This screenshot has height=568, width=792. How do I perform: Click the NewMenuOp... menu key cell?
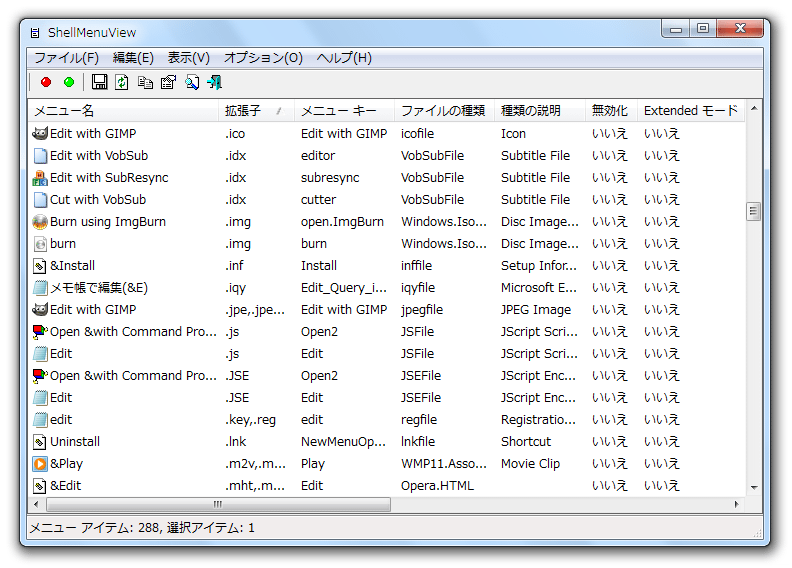tap(343, 442)
